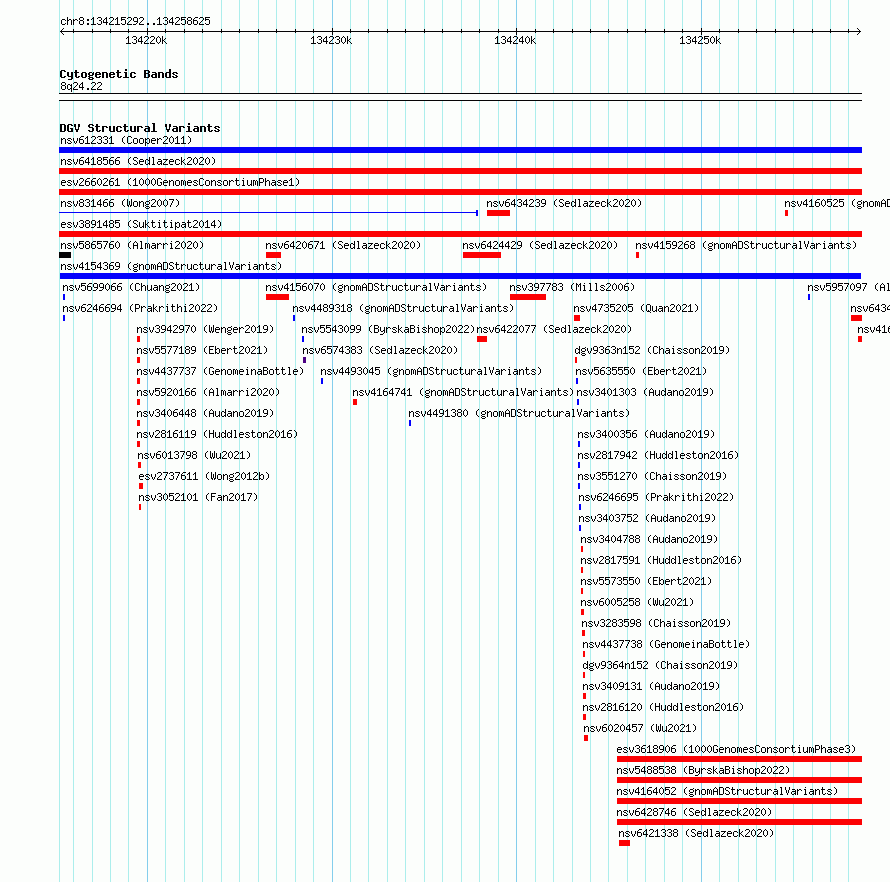Open nsv6418566 (Sedlazeck2020) variant
Screen dimensions: 890x882
coord(138,161)
